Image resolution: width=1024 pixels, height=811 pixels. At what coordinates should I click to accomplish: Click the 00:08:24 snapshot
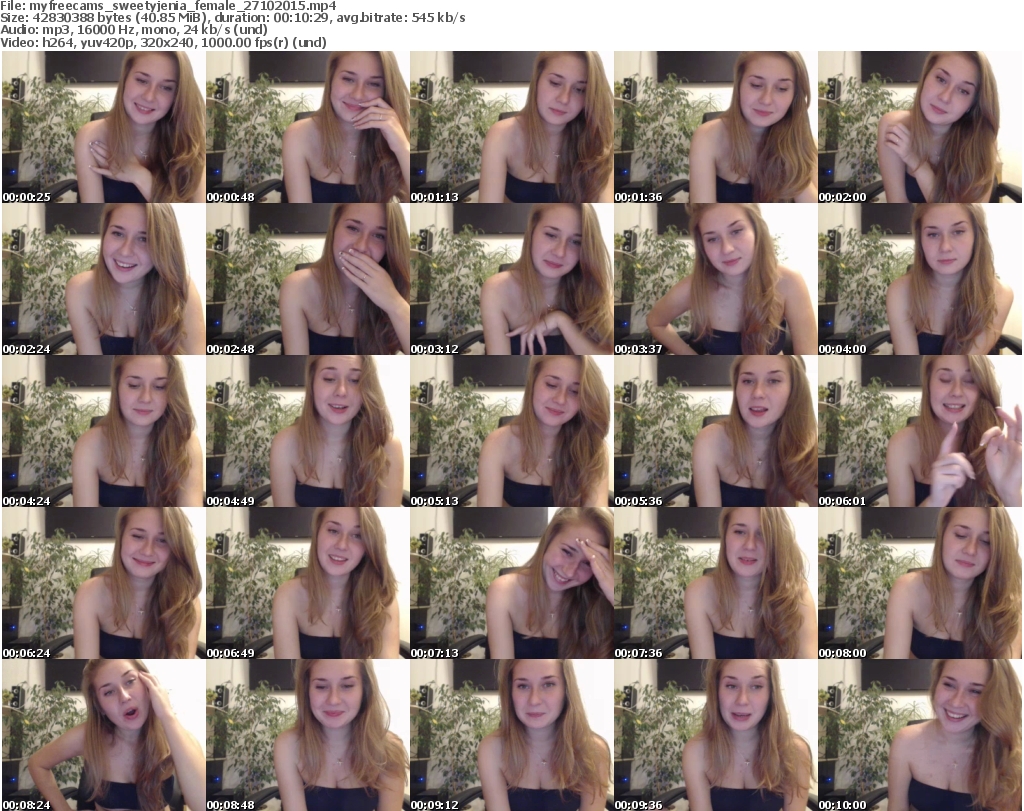pyautogui.click(x=103, y=735)
